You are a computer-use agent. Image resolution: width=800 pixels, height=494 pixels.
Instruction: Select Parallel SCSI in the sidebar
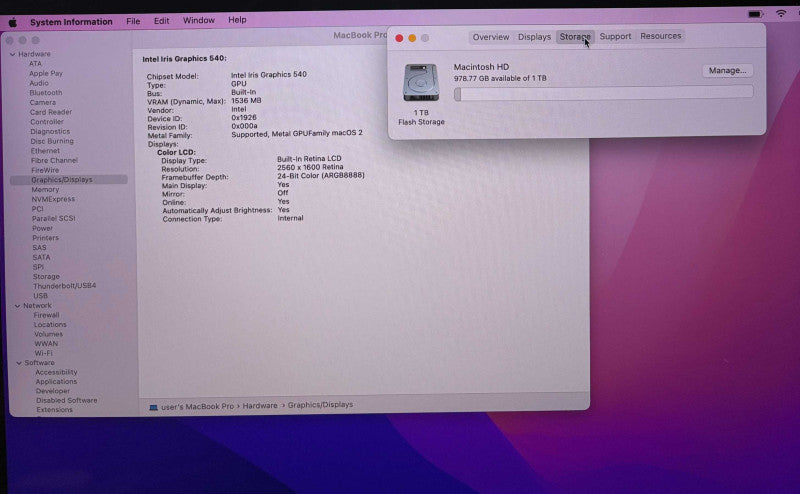(x=54, y=219)
